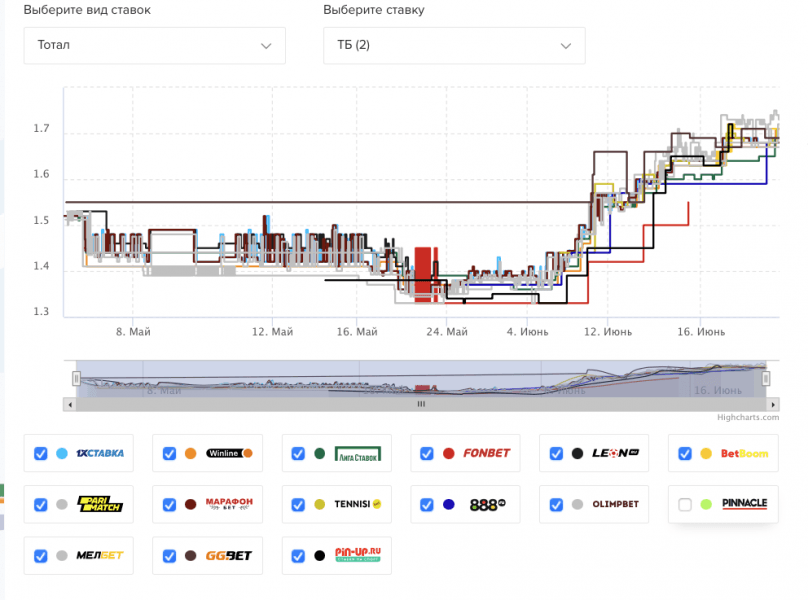The image size is (808, 600).
Task: Click the navigator scrollbar right arrow
Action: click(772, 404)
